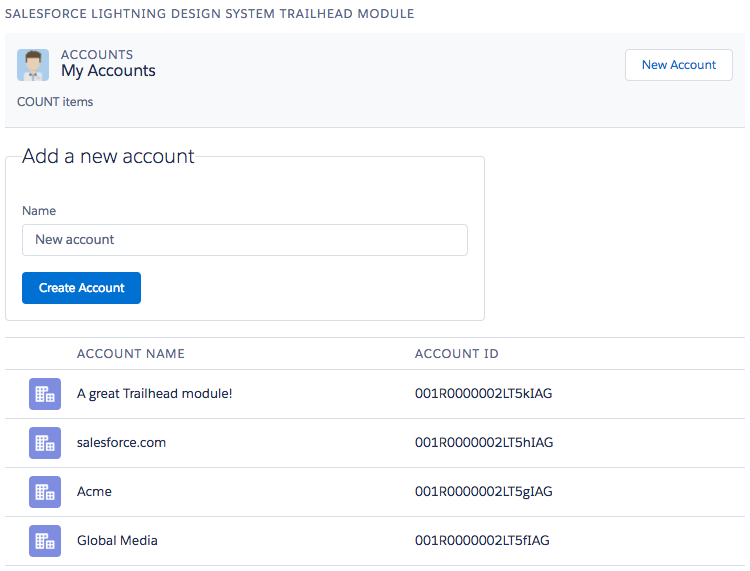
Task: Click the 'Name' field label
Action: [x=39, y=211]
